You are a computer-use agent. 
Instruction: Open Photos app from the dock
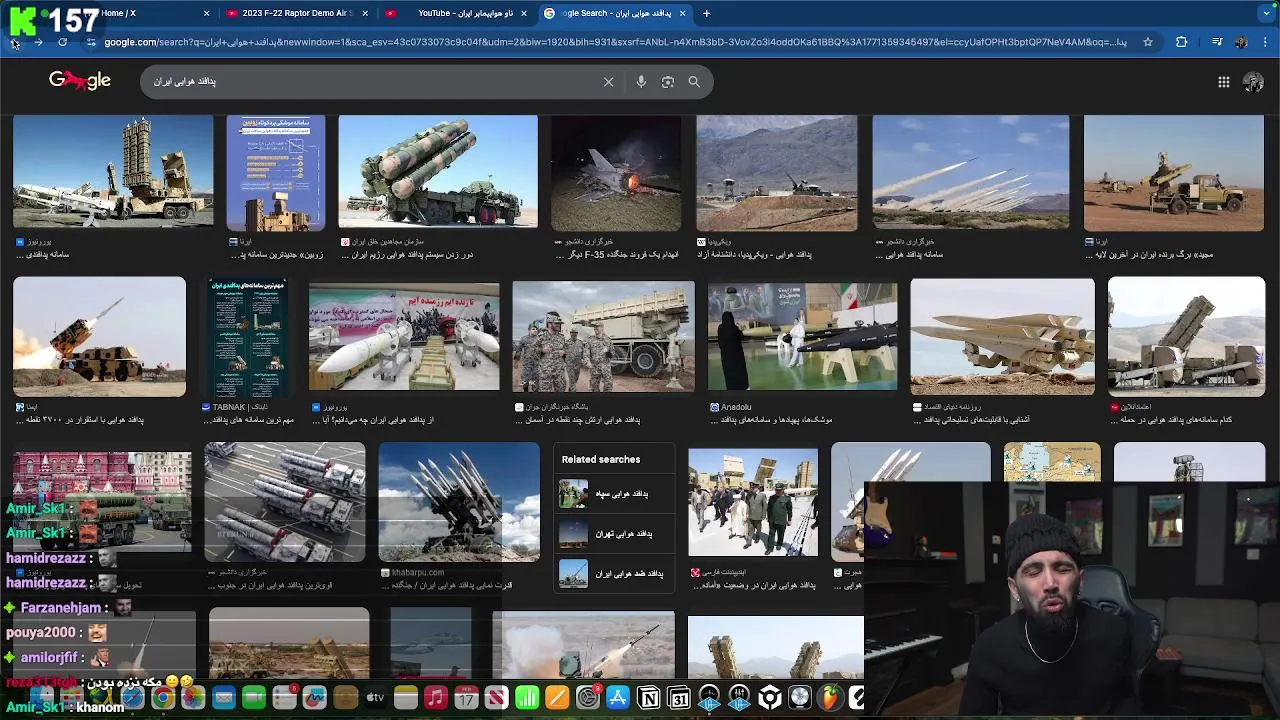point(193,698)
